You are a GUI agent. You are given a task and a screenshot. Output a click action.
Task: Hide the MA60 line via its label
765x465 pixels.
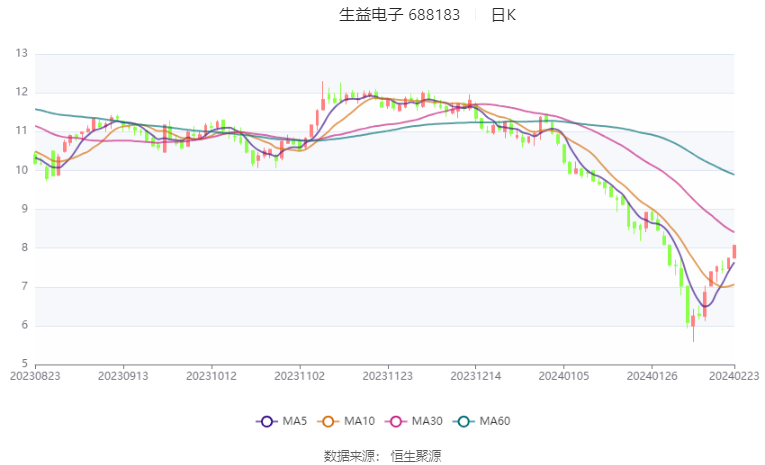coord(495,421)
